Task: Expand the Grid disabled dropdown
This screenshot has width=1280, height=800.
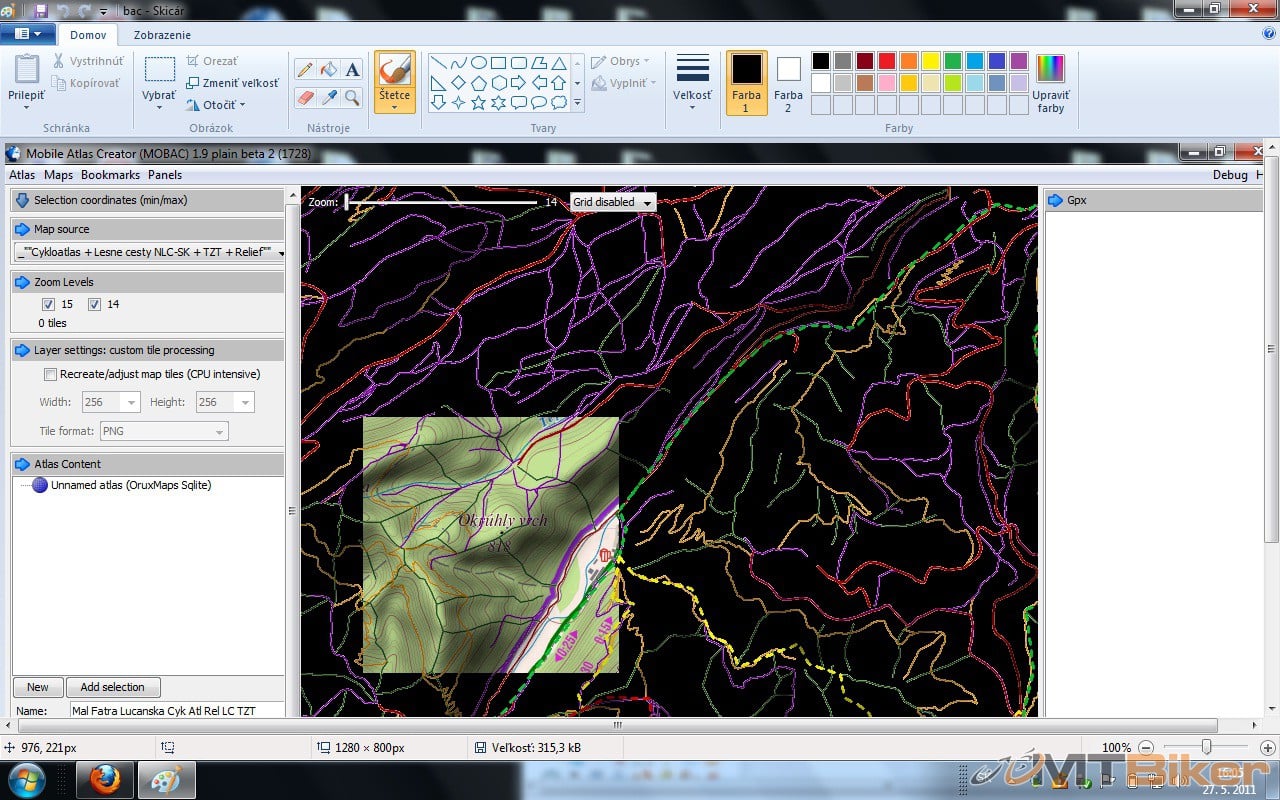Action: (612, 202)
